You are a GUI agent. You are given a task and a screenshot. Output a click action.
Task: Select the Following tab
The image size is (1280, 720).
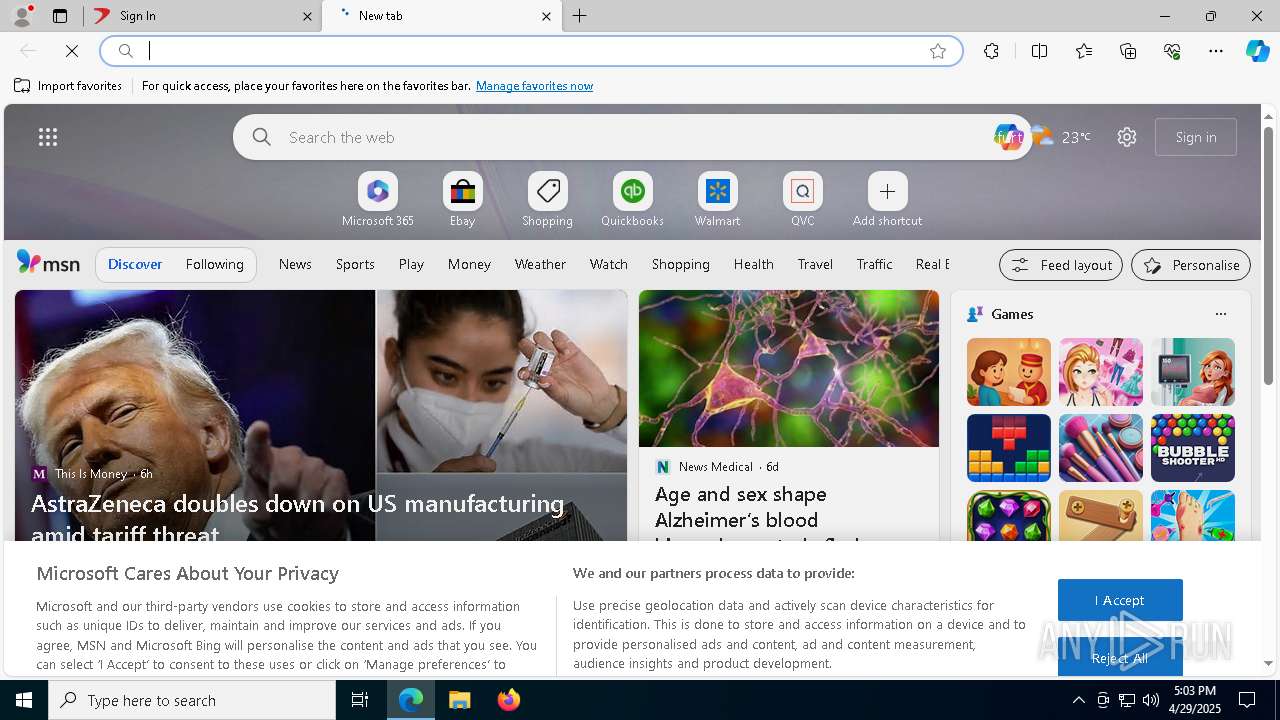pyautogui.click(x=215, y=264)
